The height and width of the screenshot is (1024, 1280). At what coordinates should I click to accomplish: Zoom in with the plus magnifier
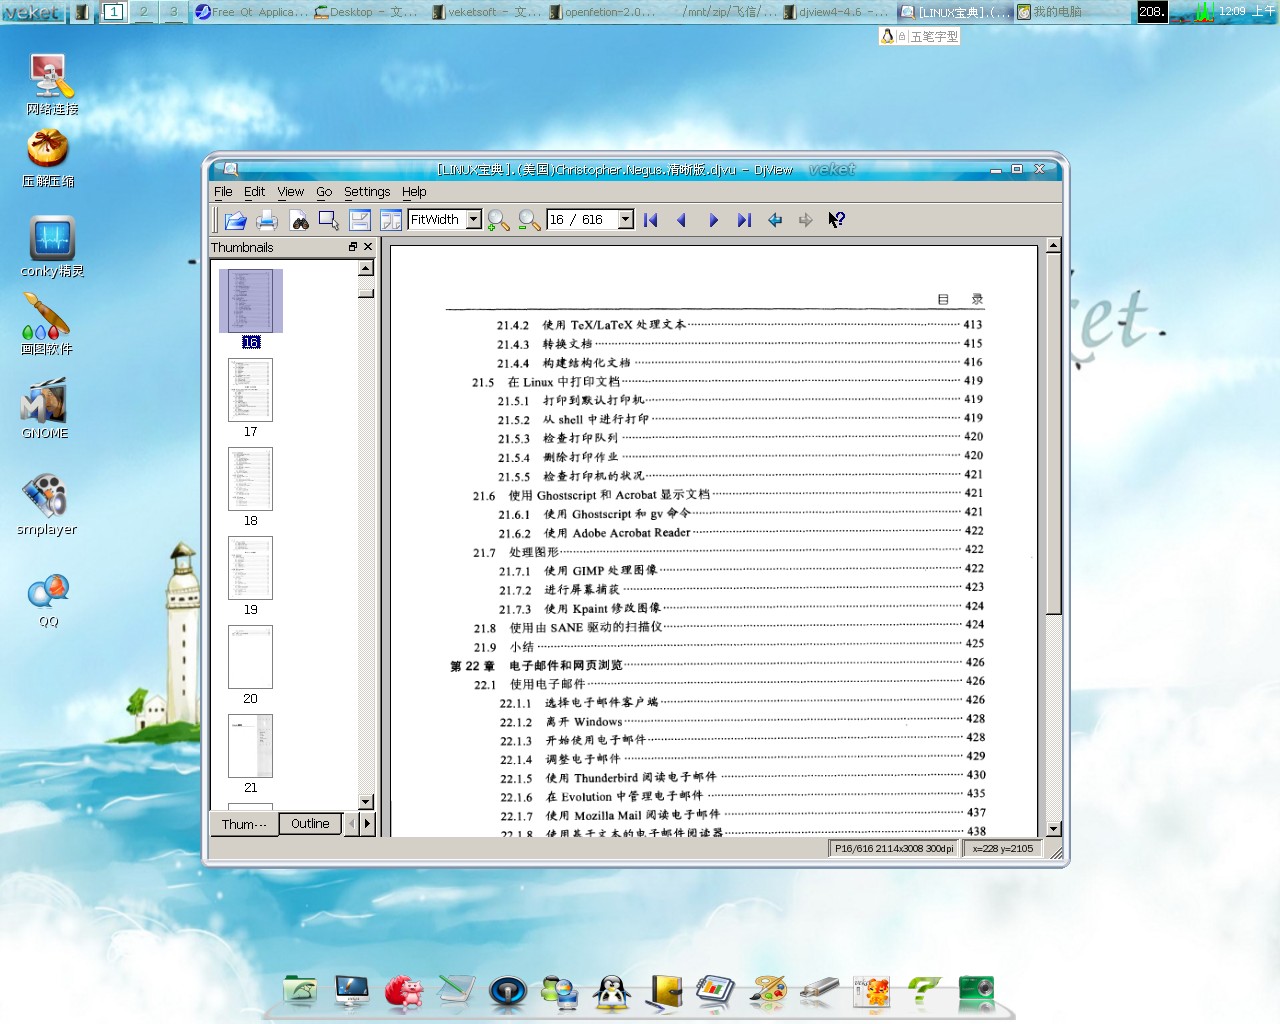pos(498,220)
